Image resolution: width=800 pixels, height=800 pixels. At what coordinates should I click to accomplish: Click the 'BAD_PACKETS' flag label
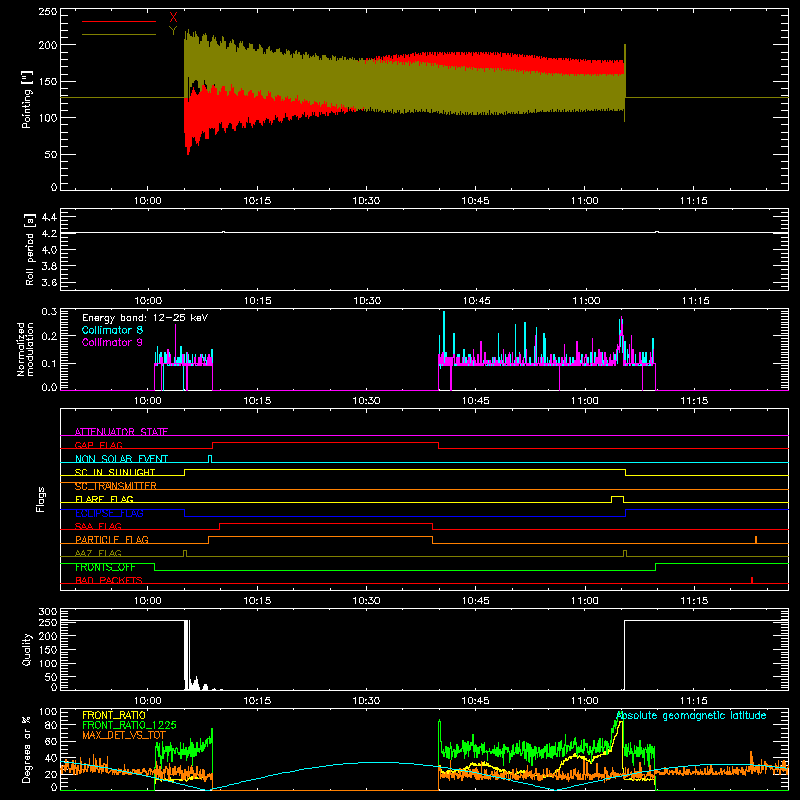[x=109, y=580]
